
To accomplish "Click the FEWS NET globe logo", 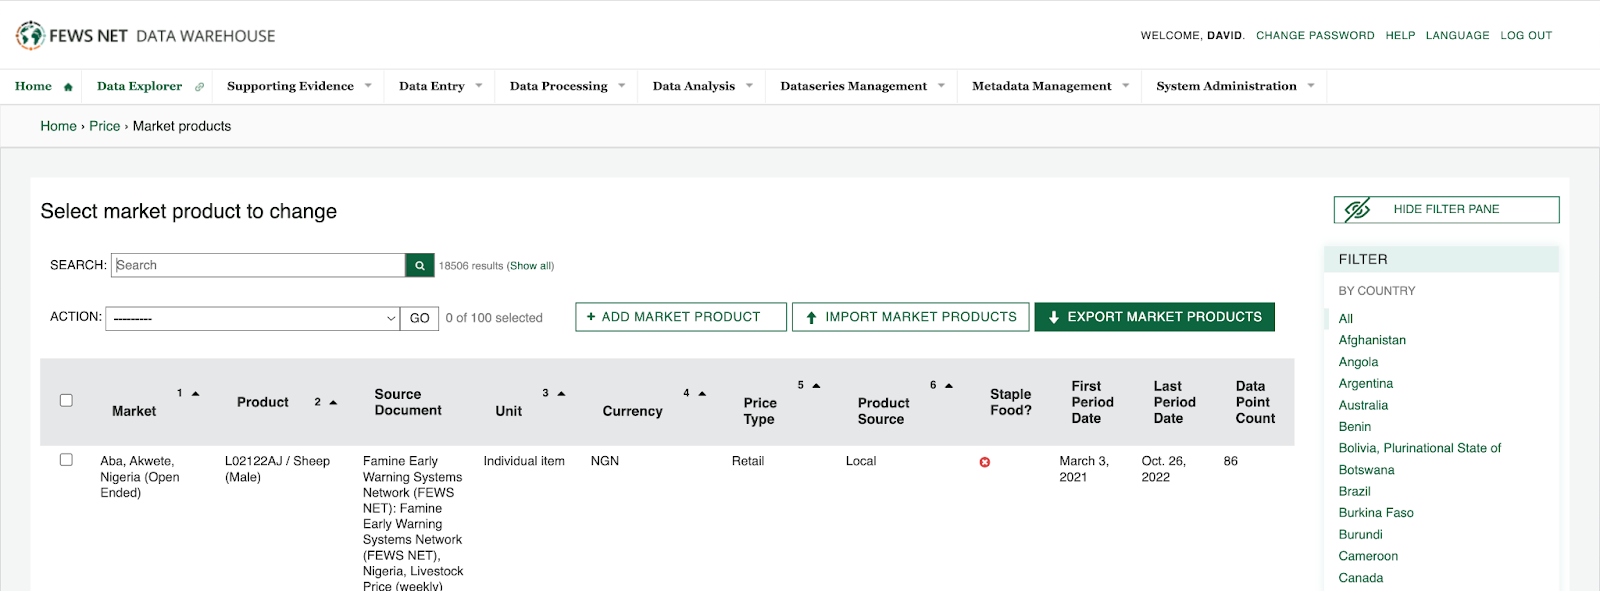I will tap(30, 35).
